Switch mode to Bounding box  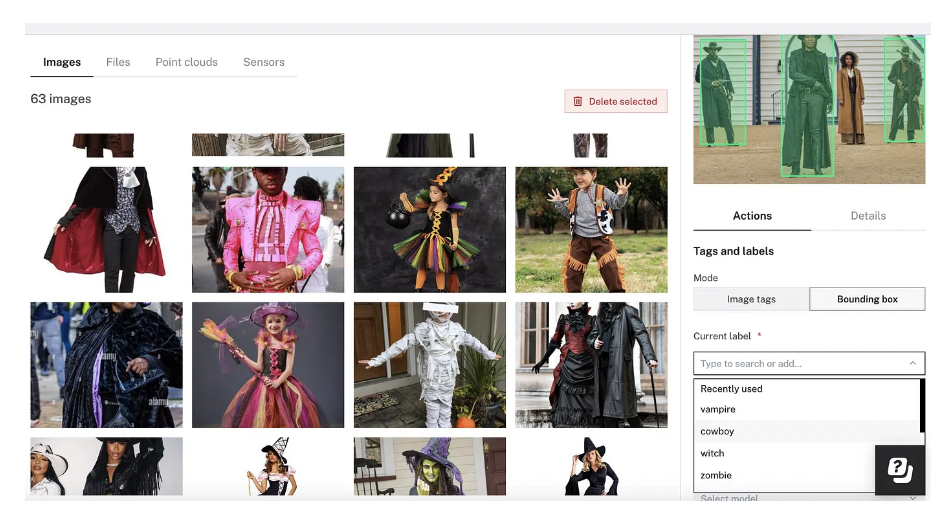867,299
